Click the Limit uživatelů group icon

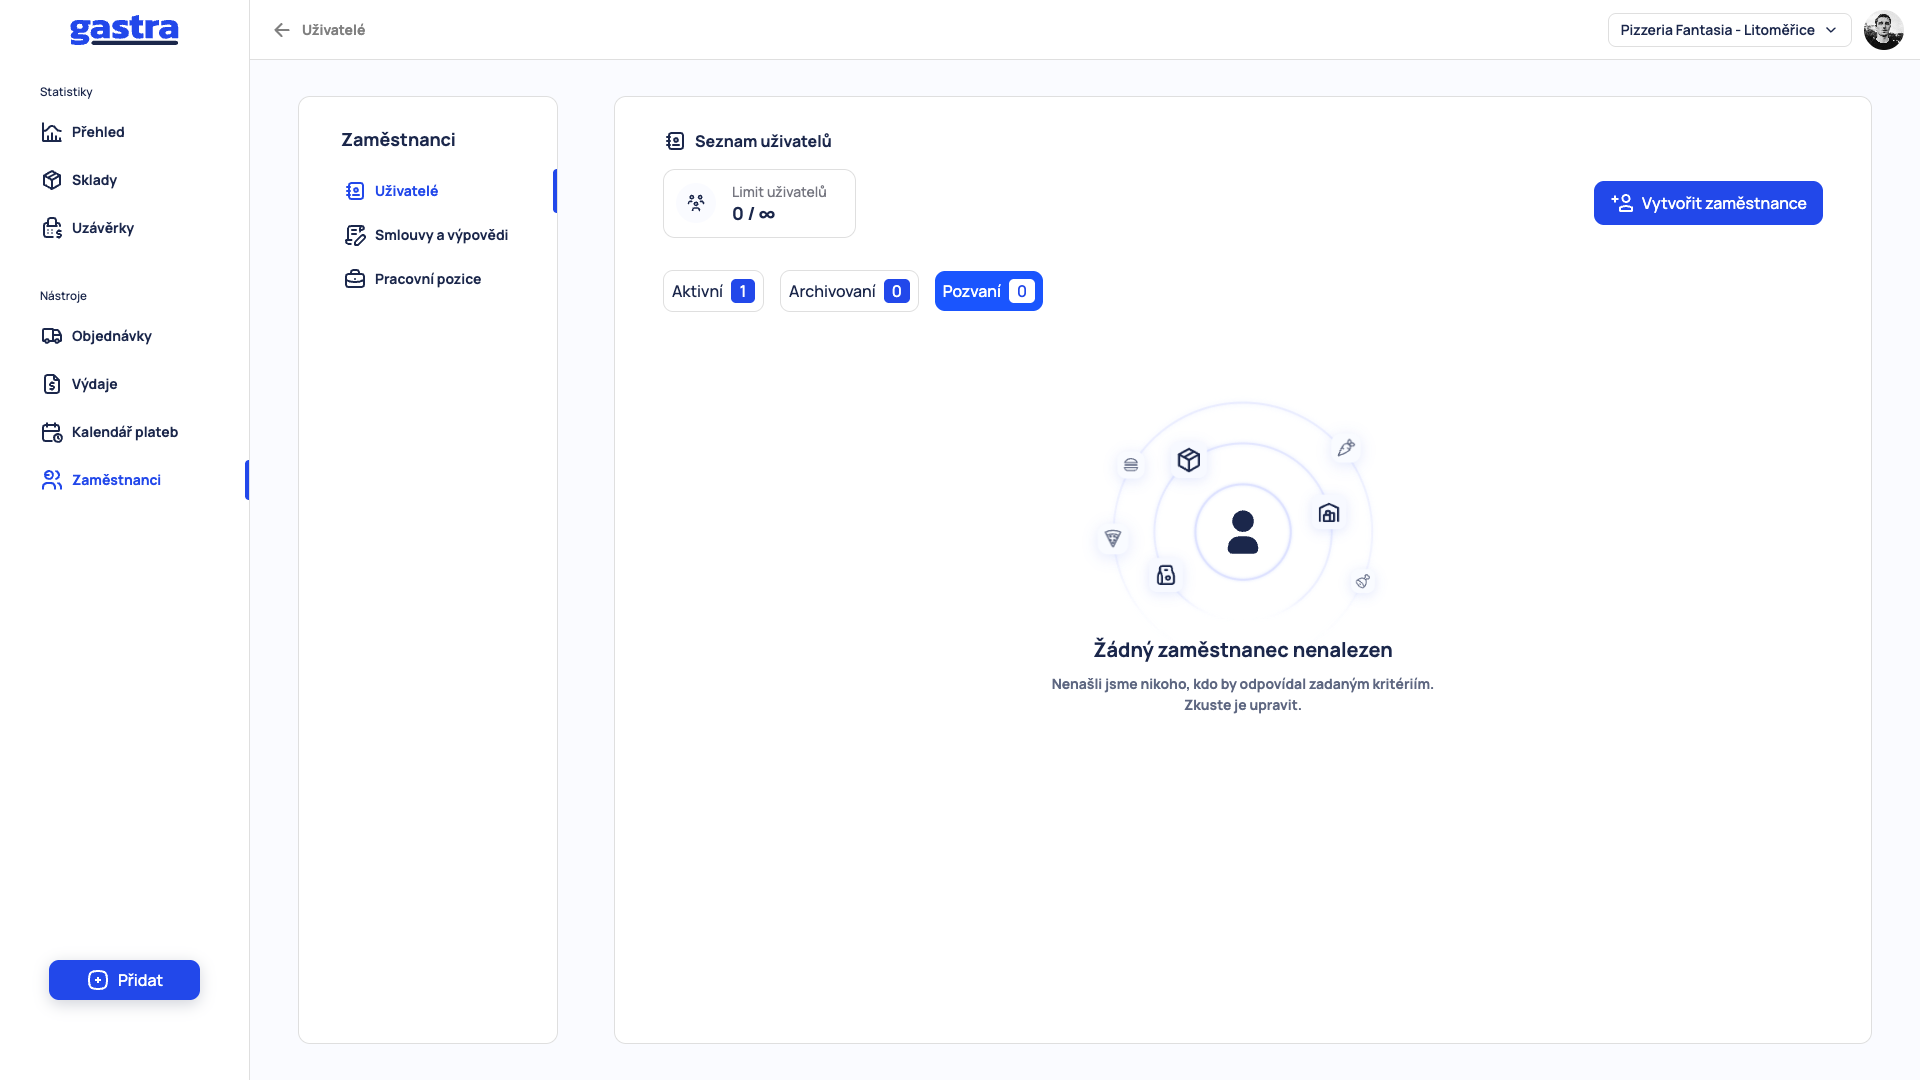coord(696,203)
